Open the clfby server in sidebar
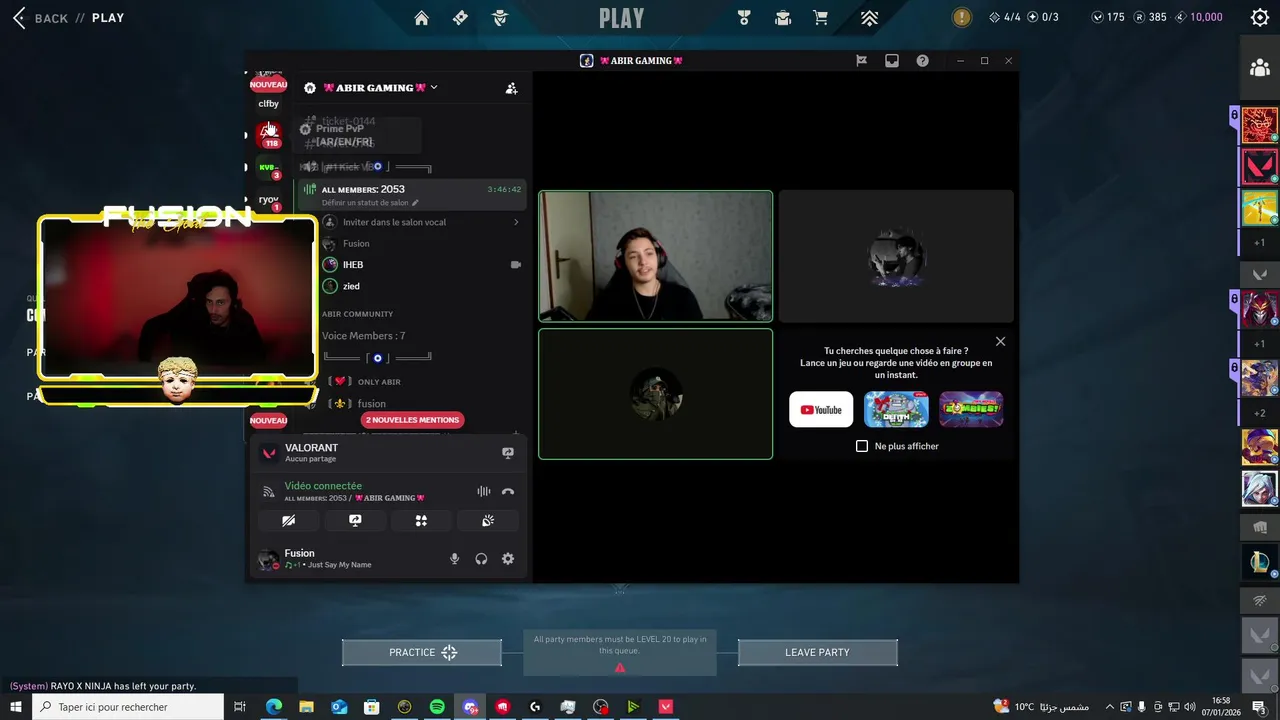This screenshot has height=720, width=1280. click(268, 104)
